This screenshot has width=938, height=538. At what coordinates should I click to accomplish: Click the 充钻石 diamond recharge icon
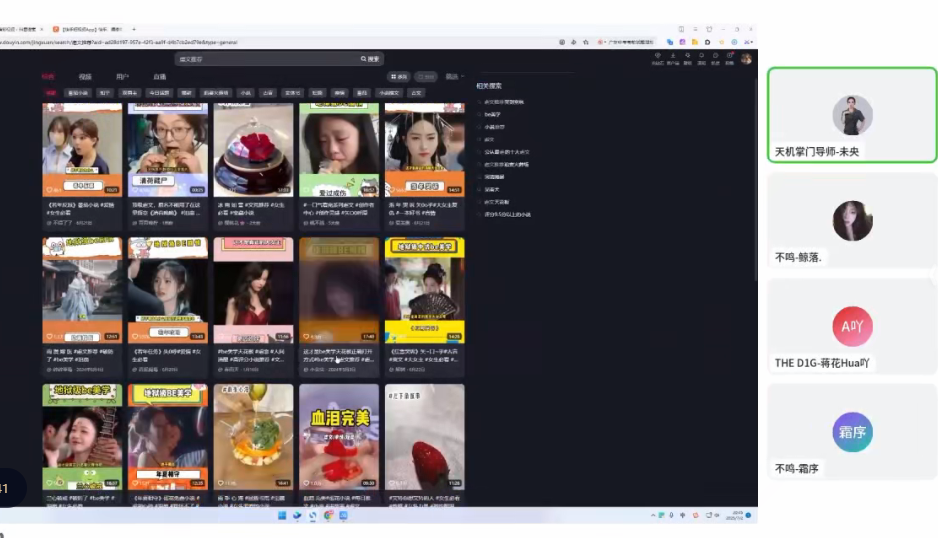pyautogui.click(x=658, y=58)
